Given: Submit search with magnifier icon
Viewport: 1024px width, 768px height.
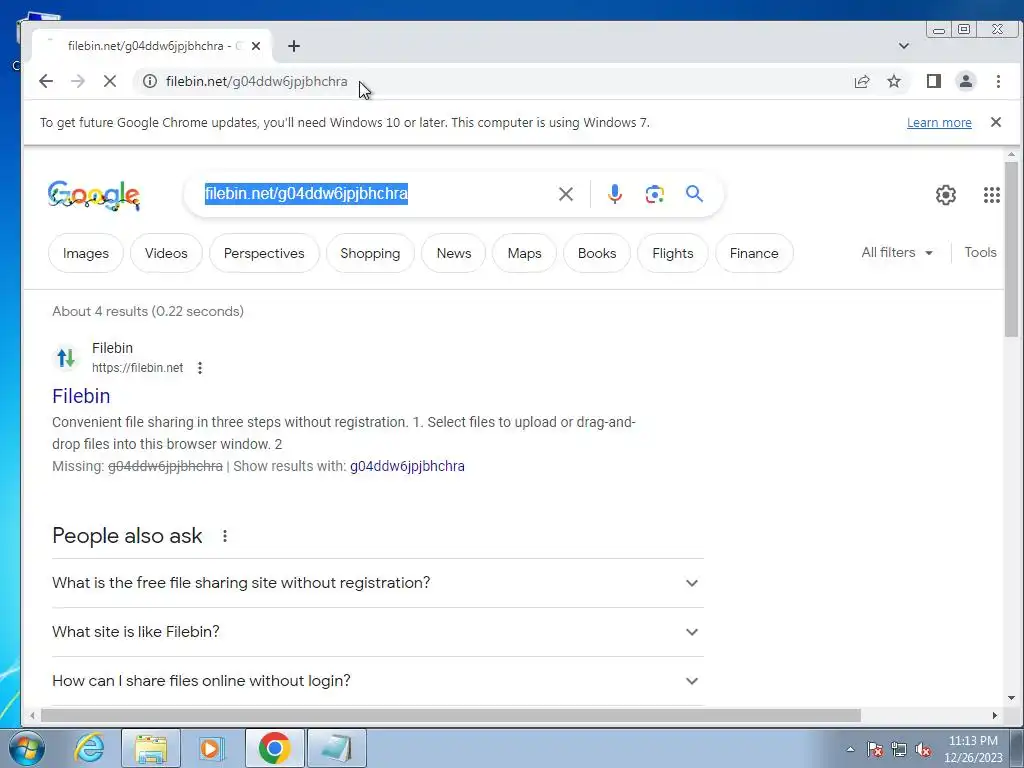Looking at the screenshot, I should [x=694, y=194].
